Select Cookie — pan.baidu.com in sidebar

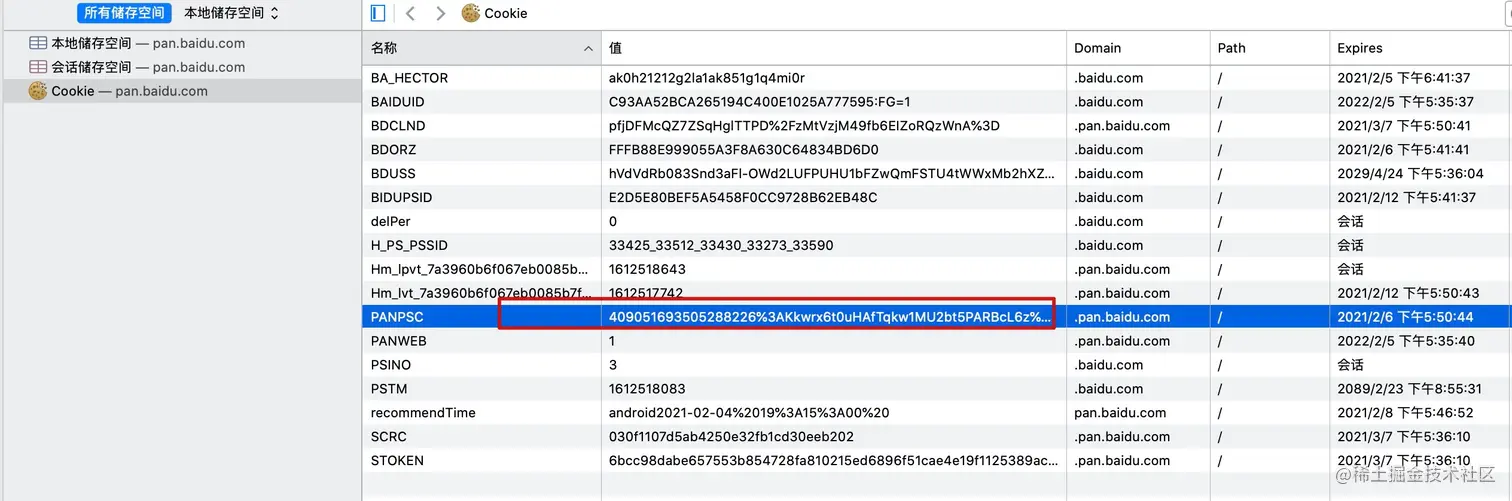[x=130, y=91]
